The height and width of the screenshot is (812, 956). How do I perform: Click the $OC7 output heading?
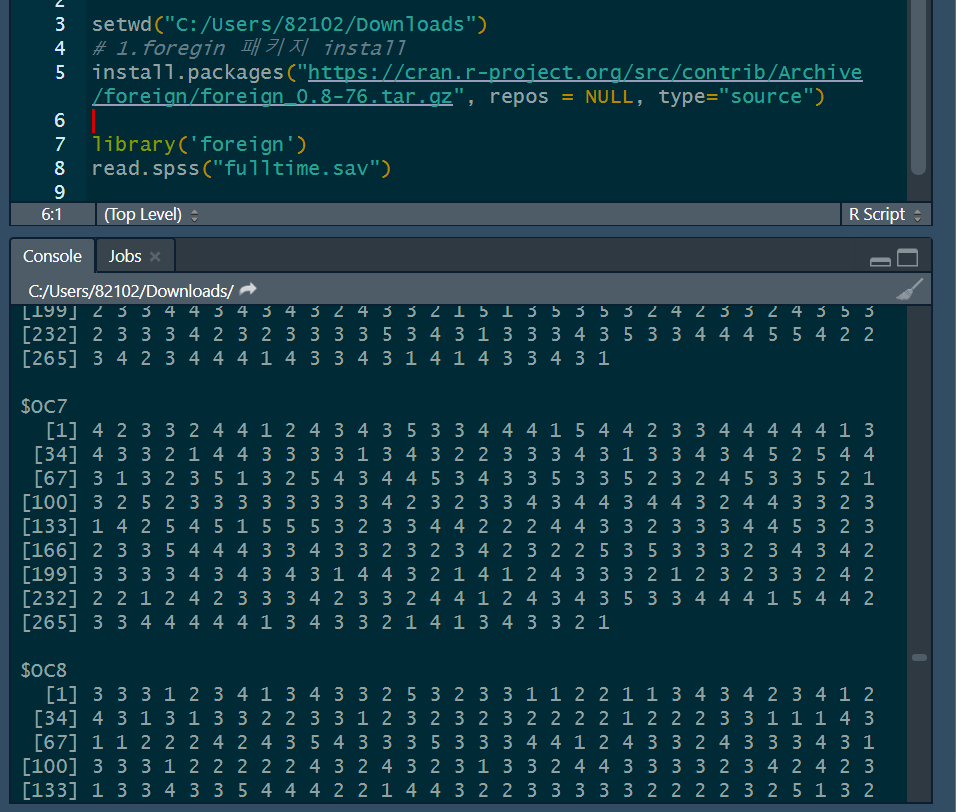coord(44,407)
